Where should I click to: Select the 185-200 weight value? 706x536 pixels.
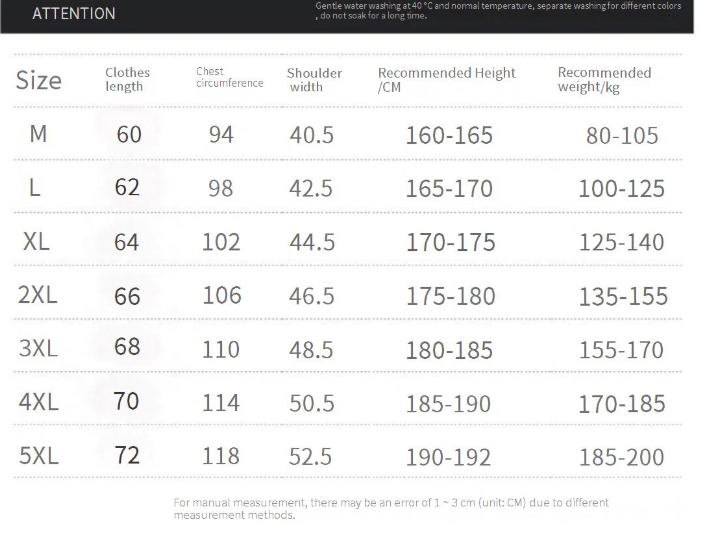pyautogui.click(x=621, y=457)
